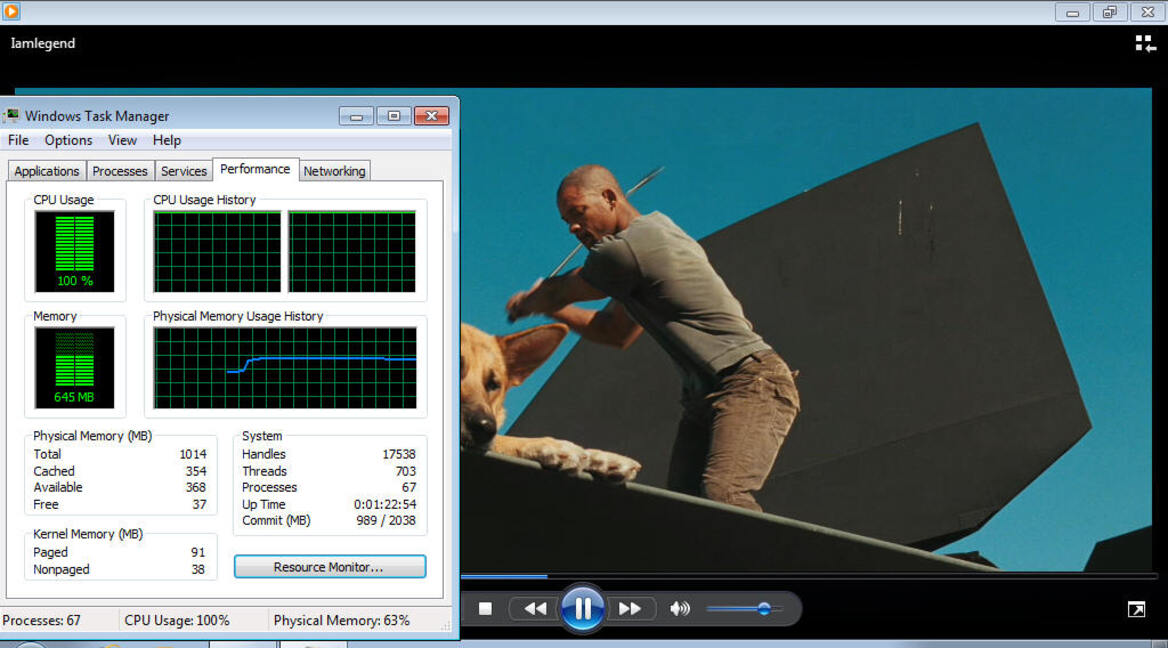Click the Iamlegend video title text
The image size is (1168, 648).
click(x=43, y=43)
